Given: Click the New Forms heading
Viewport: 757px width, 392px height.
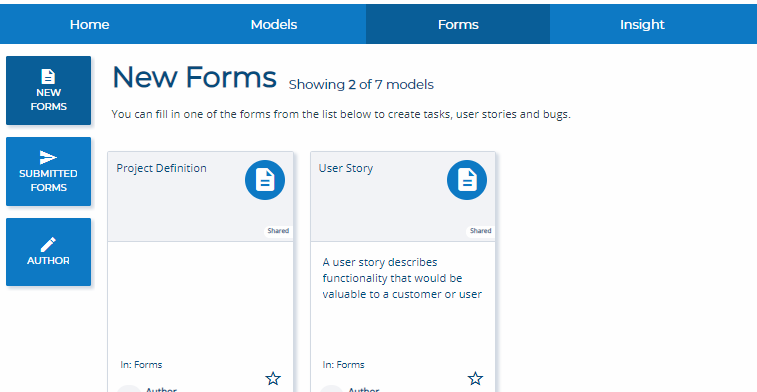Looking at the screenshot, I should point(194,77).
